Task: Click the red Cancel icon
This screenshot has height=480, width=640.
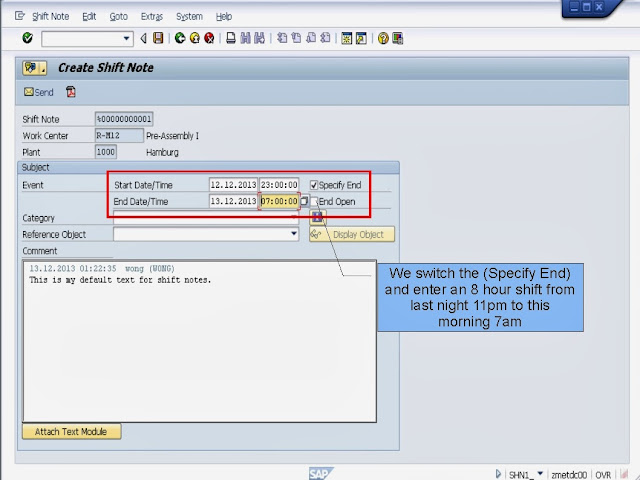Action: 209,38
